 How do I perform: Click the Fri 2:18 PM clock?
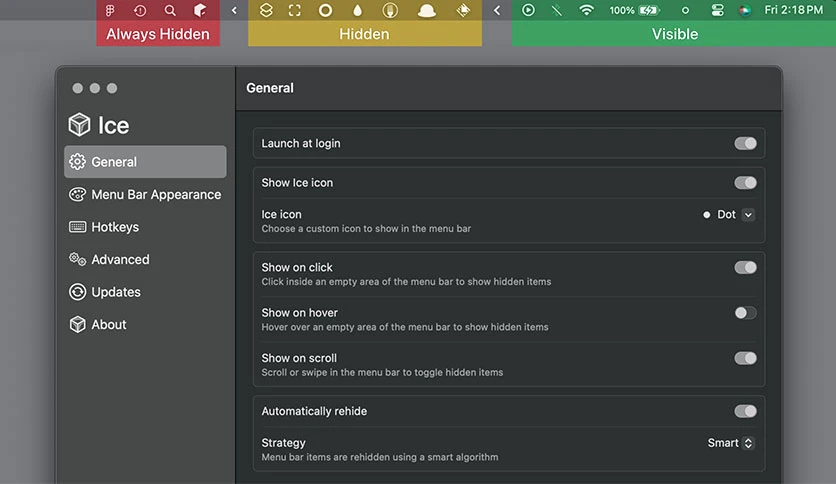point(793,10)
